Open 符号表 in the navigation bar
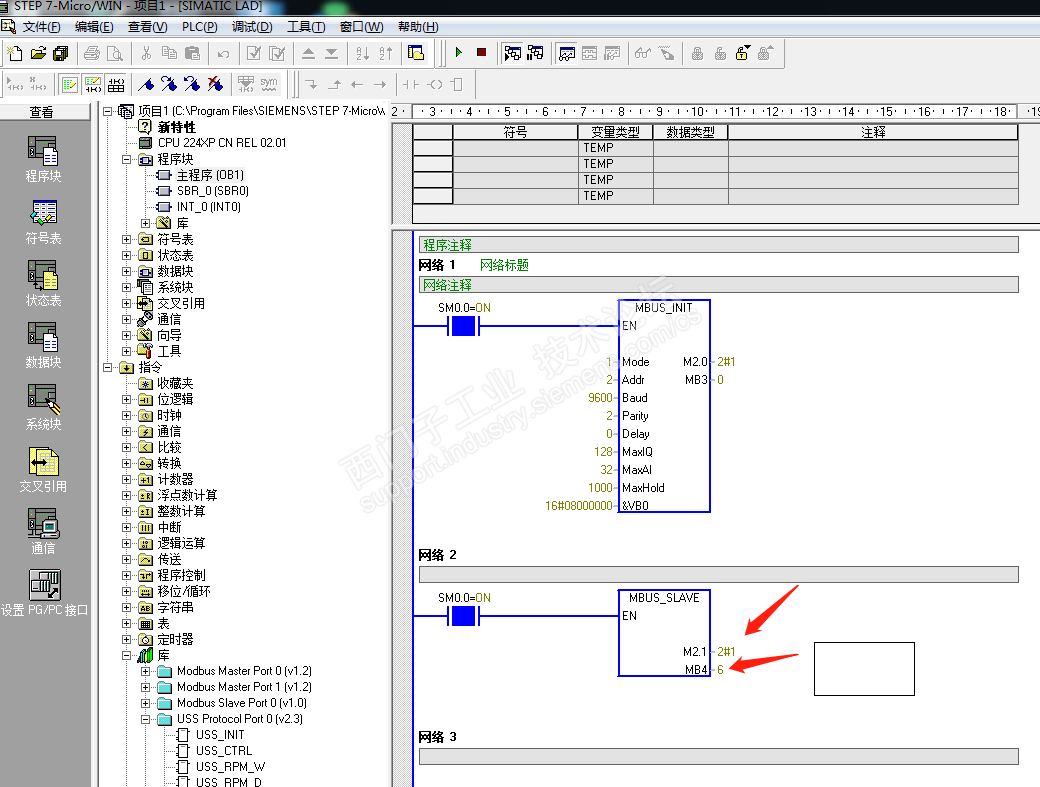1040x787 pixels. coord(43,221)
